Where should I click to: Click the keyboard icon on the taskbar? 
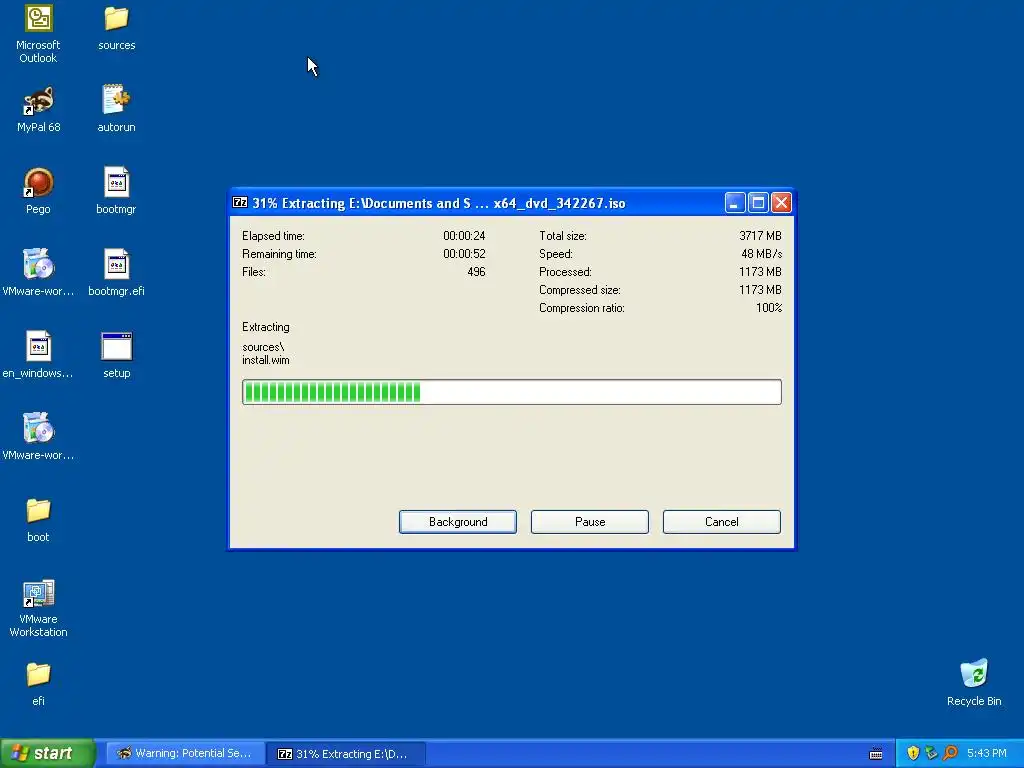point(876,754)
